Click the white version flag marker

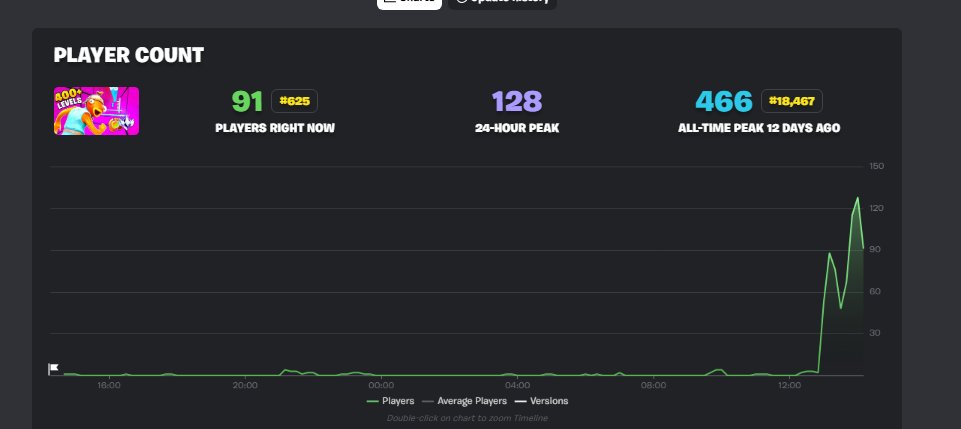(54, 368)
